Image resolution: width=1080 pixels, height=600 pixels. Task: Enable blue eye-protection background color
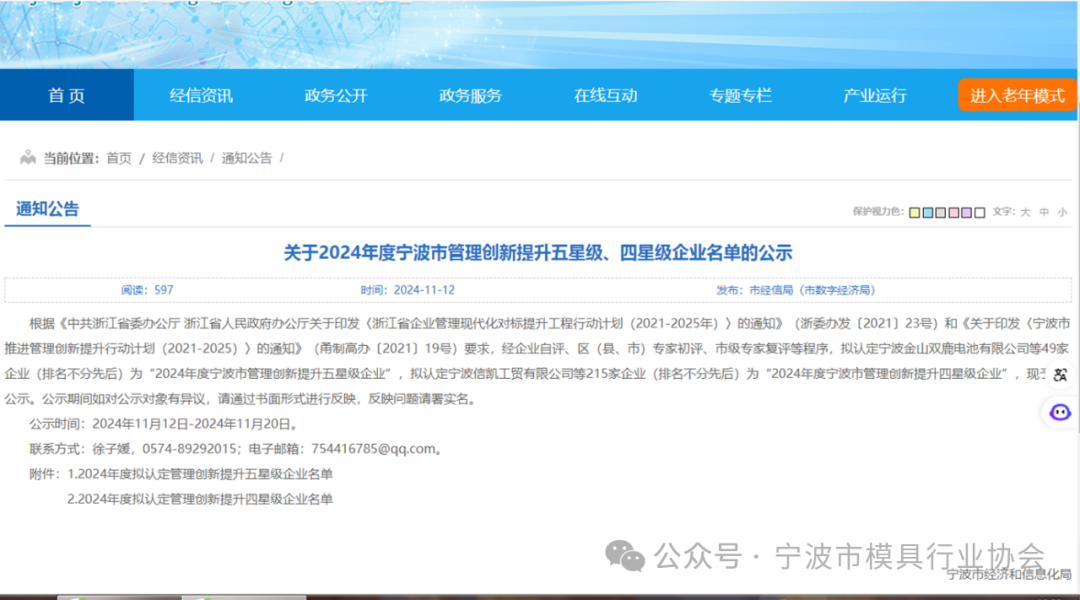(927, 212)
